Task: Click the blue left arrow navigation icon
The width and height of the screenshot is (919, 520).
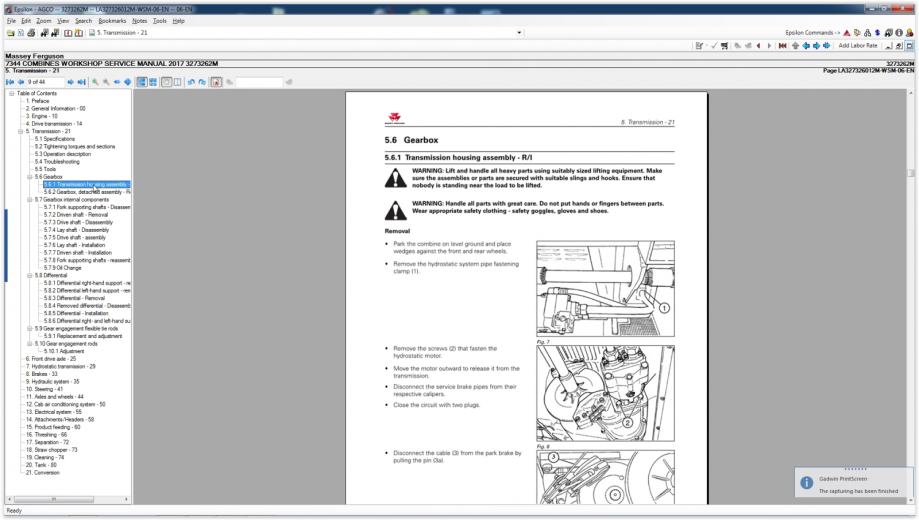Action: pos(806,46)
